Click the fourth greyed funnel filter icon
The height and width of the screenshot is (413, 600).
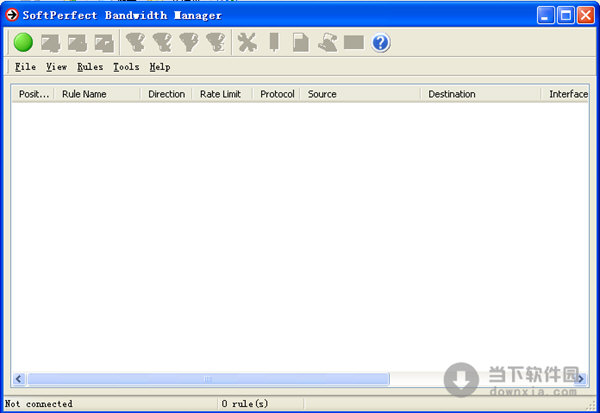(216, 42)
